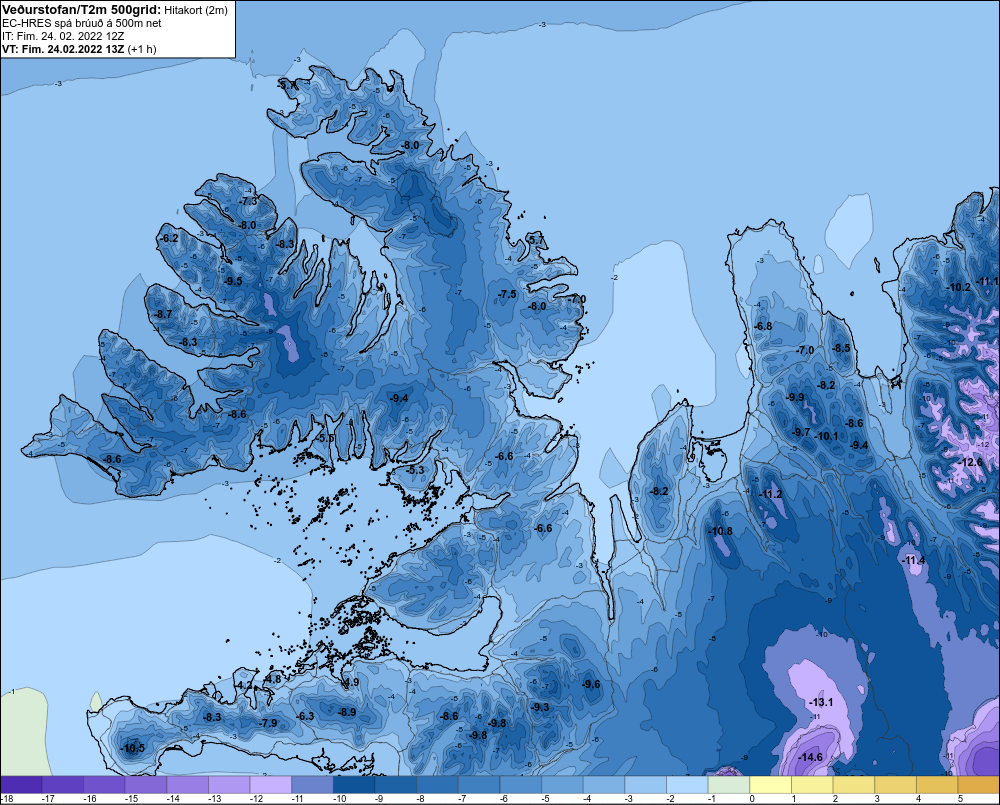This screenshot has width=1000, height=805.
Task: Click the 0 tick label on legend
Action: coord(752,799)
